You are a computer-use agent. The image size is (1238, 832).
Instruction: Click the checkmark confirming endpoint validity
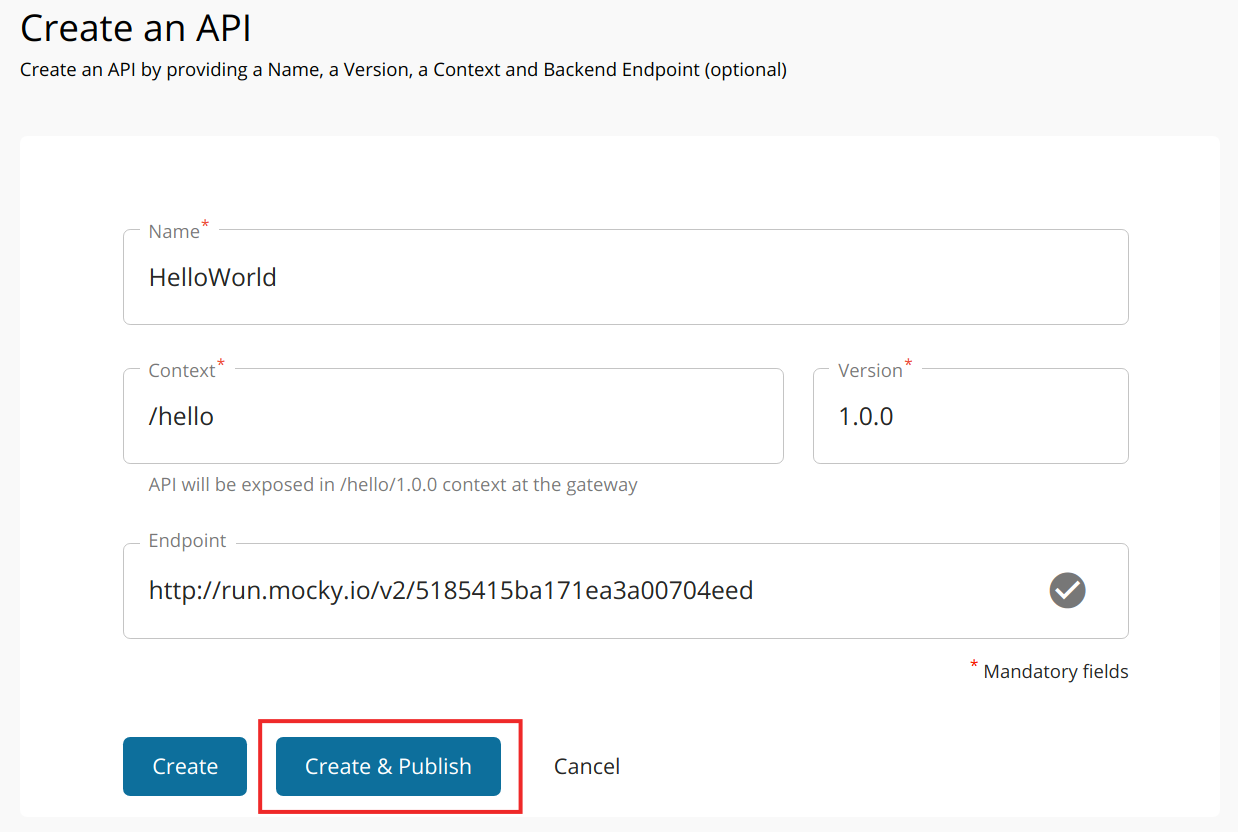1066,590
